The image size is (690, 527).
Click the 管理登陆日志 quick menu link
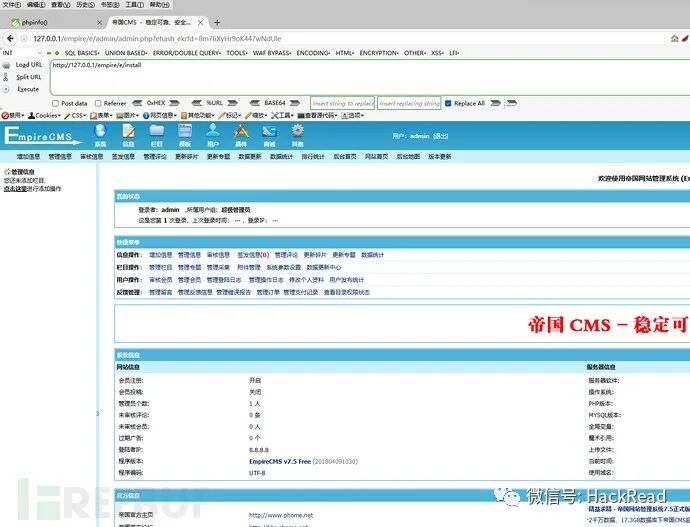(224, 280)
